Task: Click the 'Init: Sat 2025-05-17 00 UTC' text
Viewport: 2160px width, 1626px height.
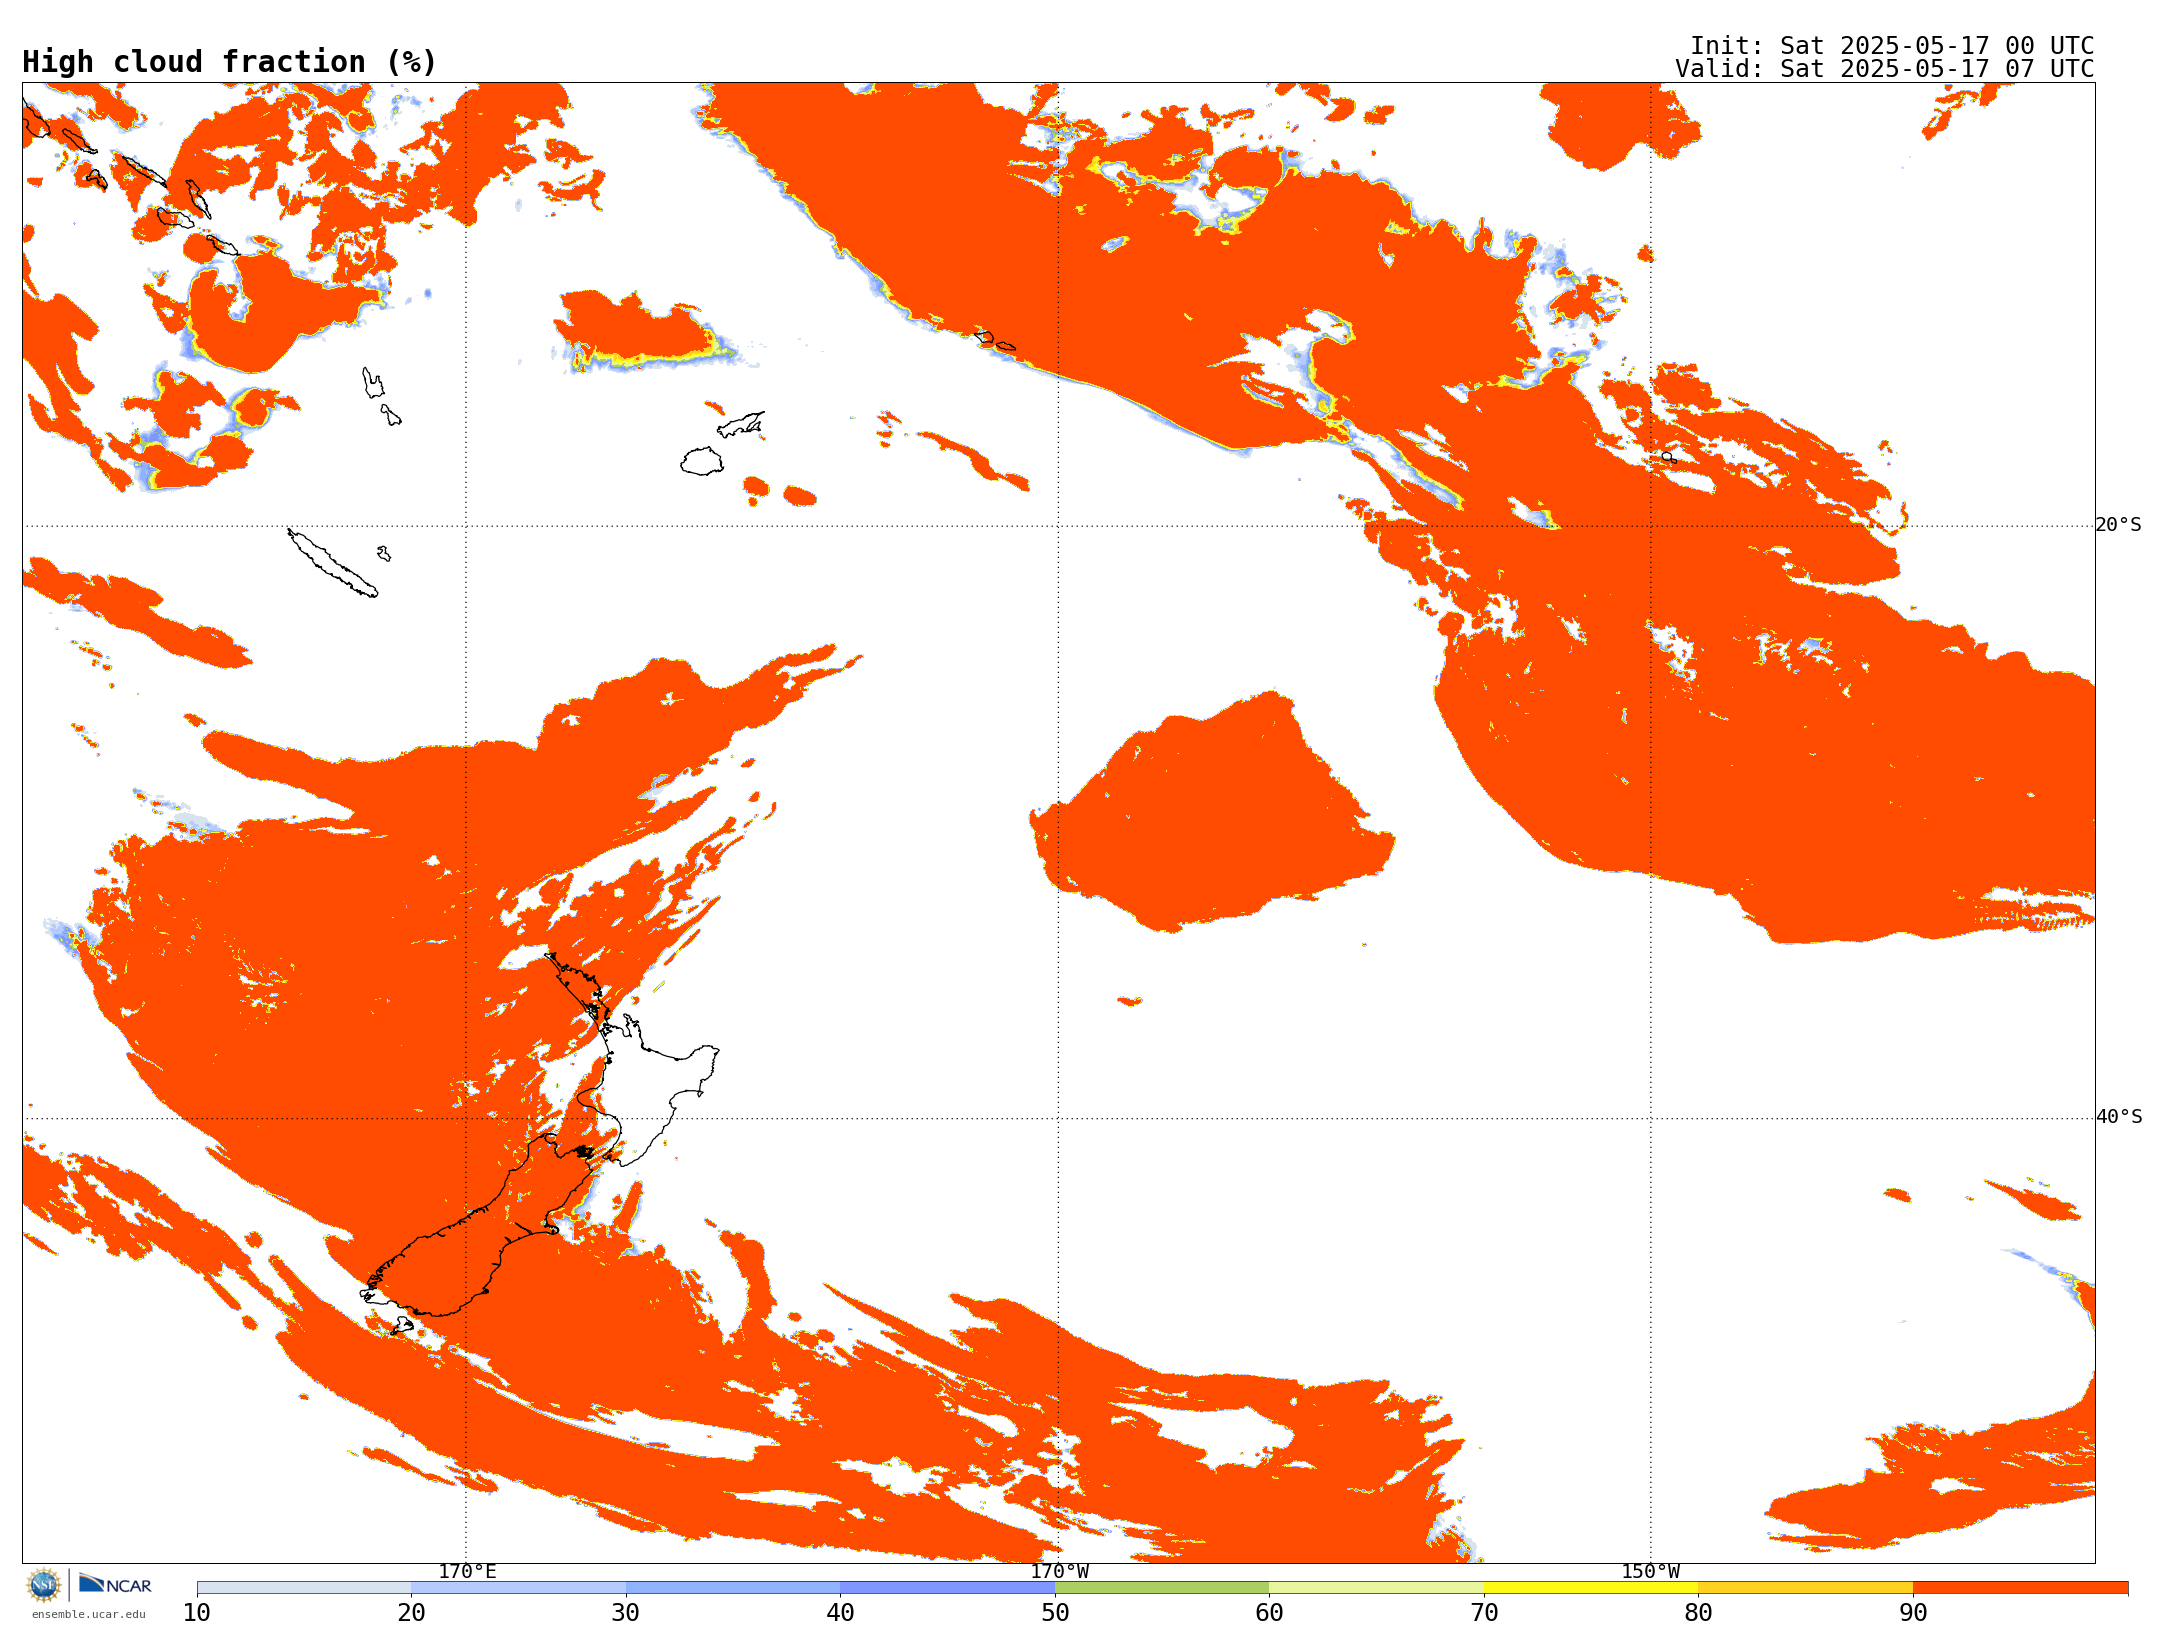Action: pos(1892,46)
